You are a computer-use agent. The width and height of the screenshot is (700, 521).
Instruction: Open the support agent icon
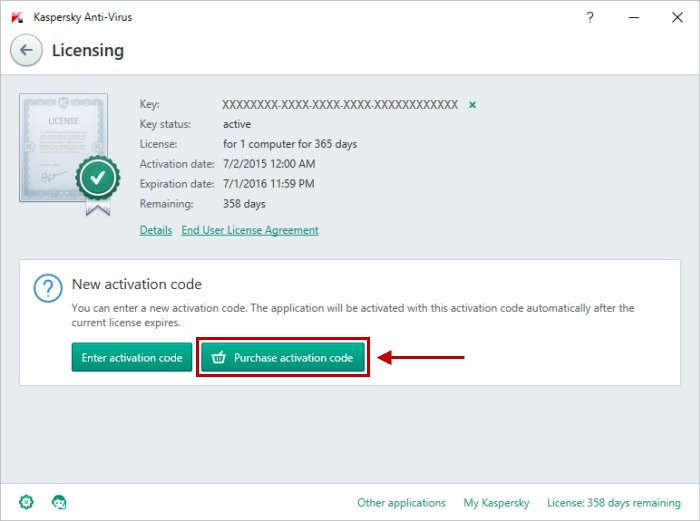pos(59,502)
